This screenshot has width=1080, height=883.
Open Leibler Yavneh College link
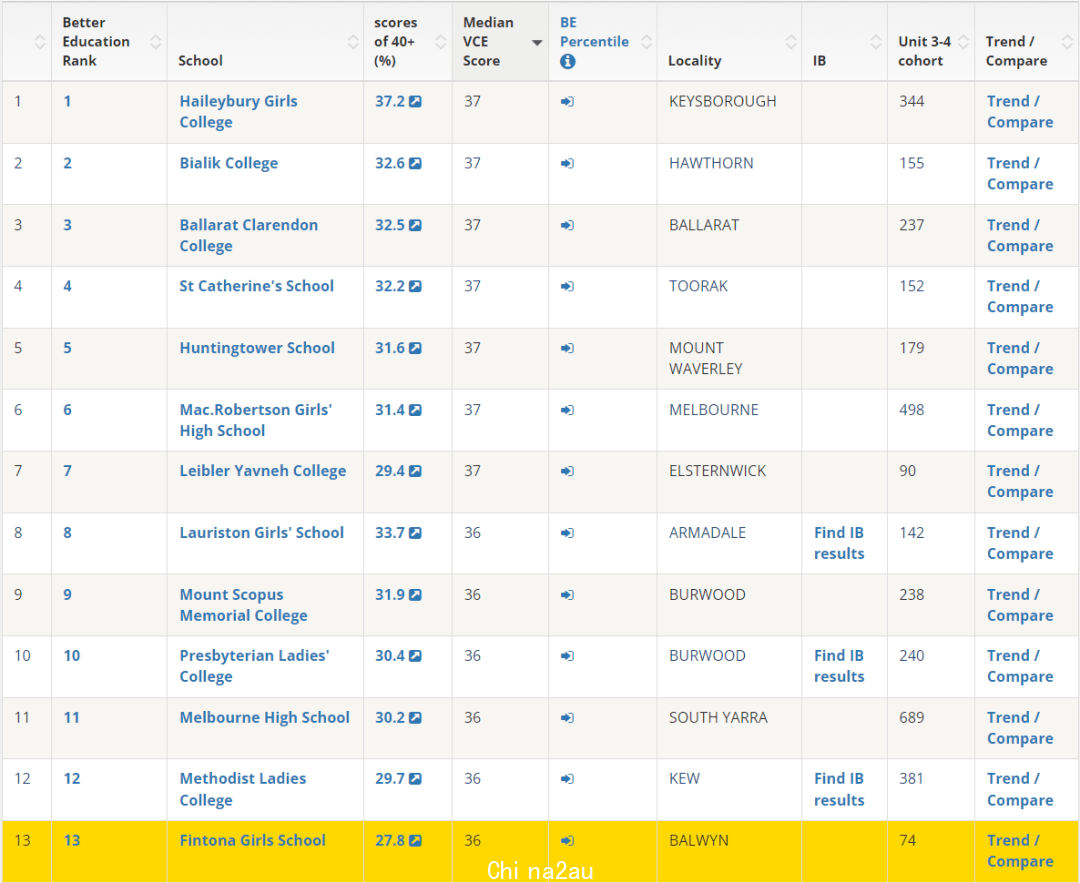point(262,471)
